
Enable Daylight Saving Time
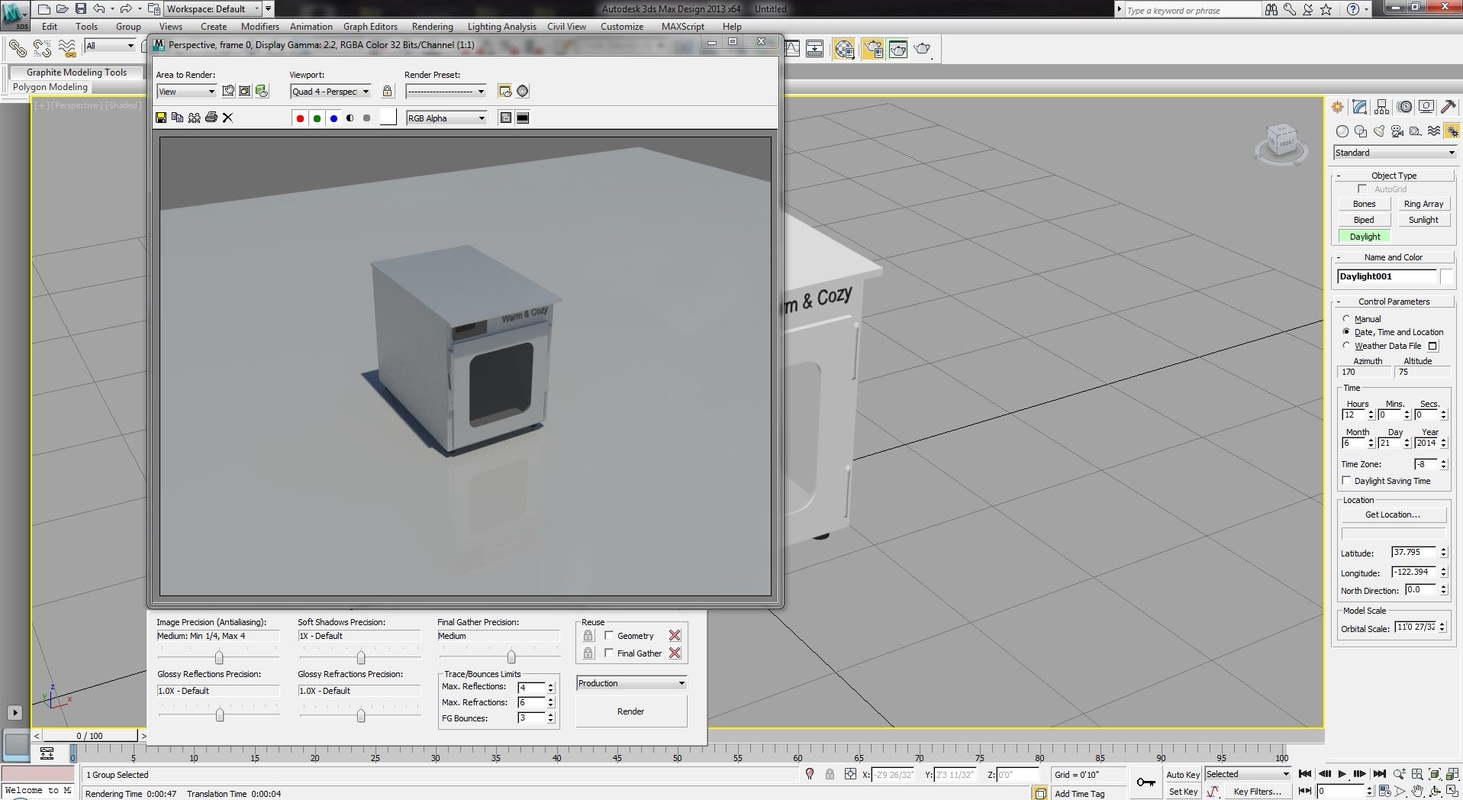coord(1346,480)
